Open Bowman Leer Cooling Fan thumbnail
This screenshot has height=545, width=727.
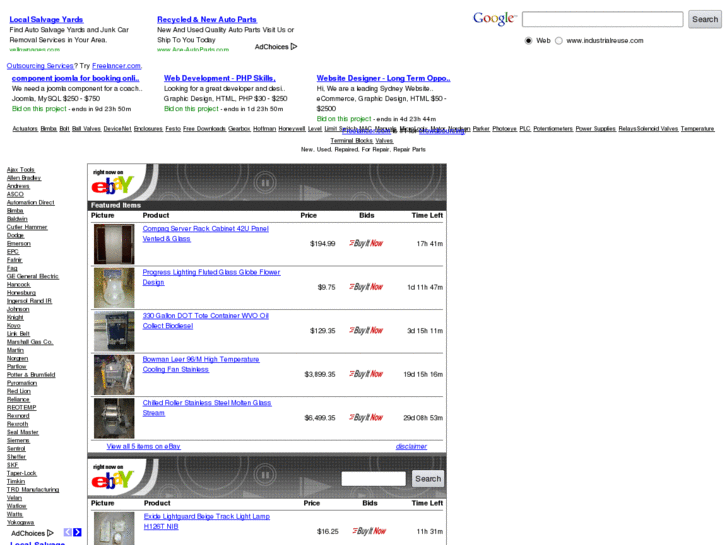tap(114, 375)
